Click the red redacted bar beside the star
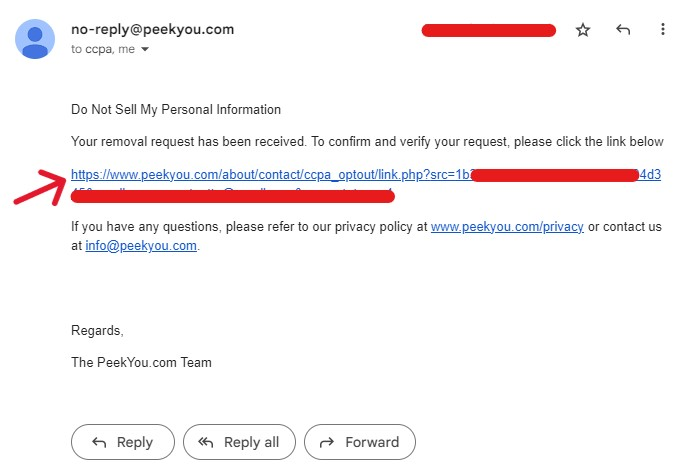 click(x=489, y=30)
